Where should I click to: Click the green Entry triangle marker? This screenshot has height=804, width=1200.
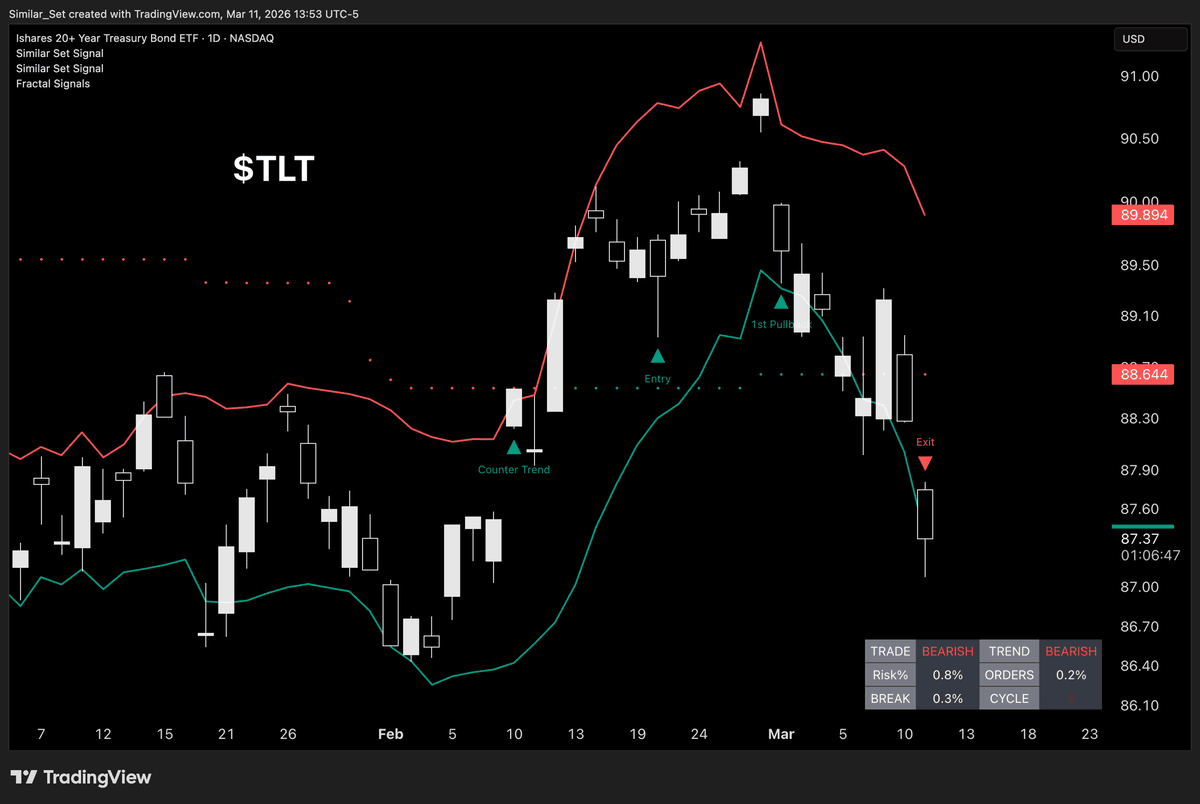658,356
